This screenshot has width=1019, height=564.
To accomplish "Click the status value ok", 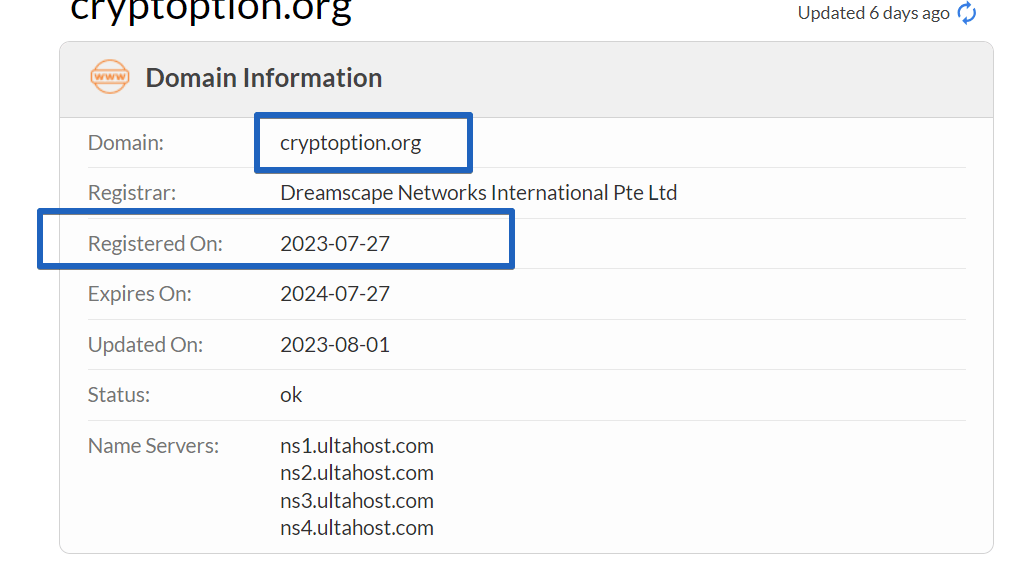I will [x=291, y=394].
